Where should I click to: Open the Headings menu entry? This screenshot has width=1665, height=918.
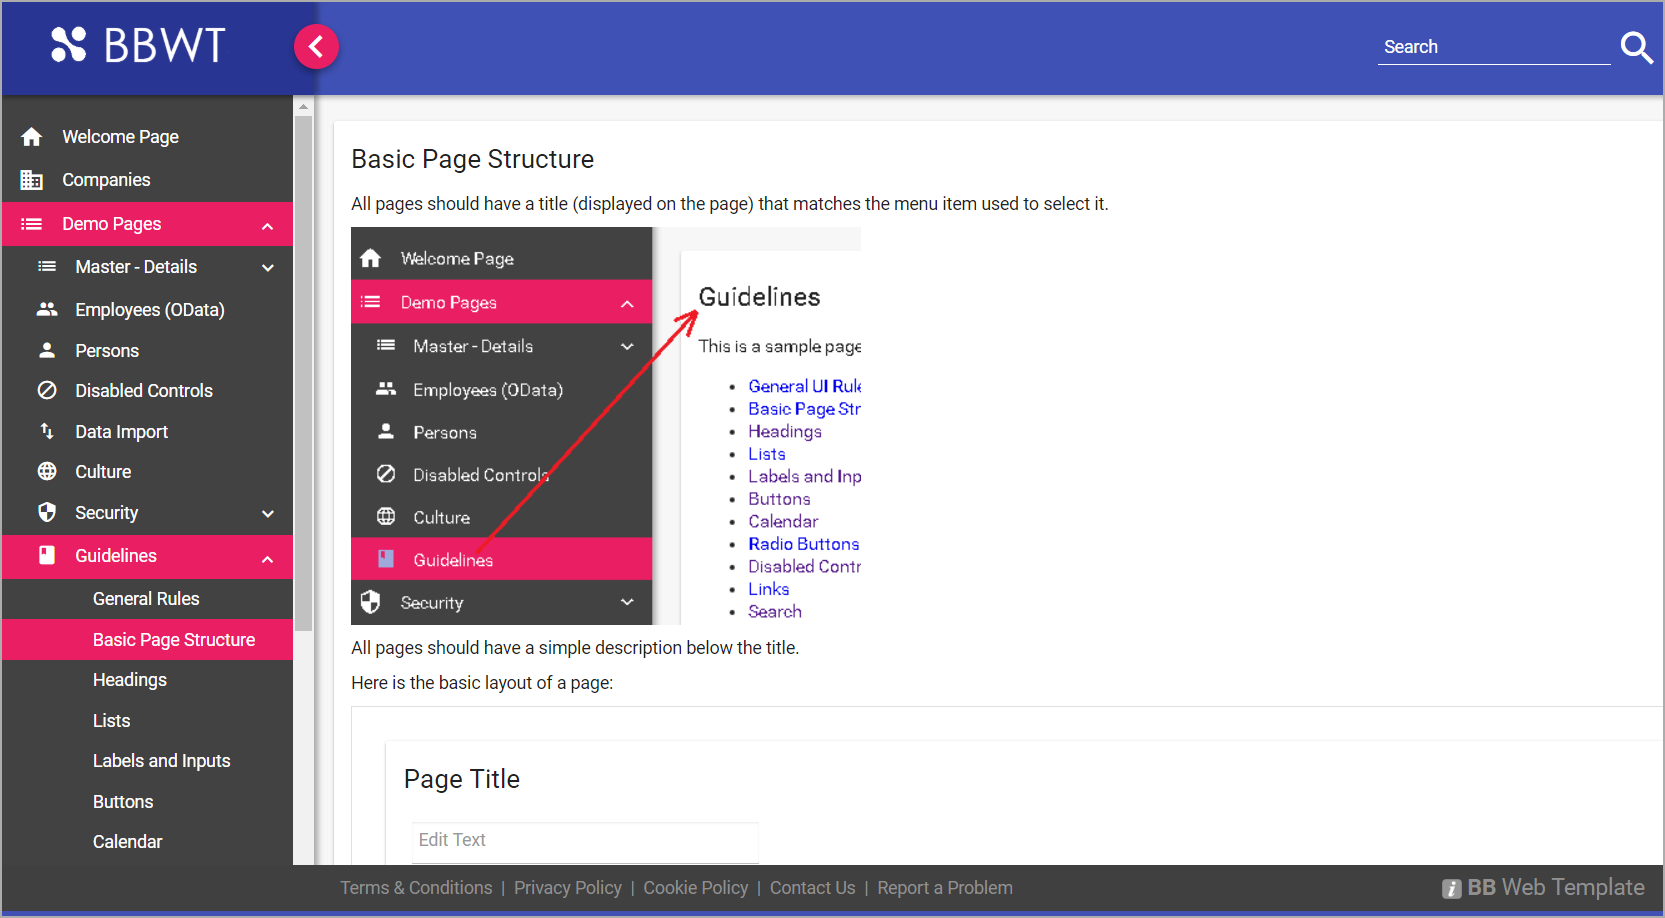(x=130, y=679)
